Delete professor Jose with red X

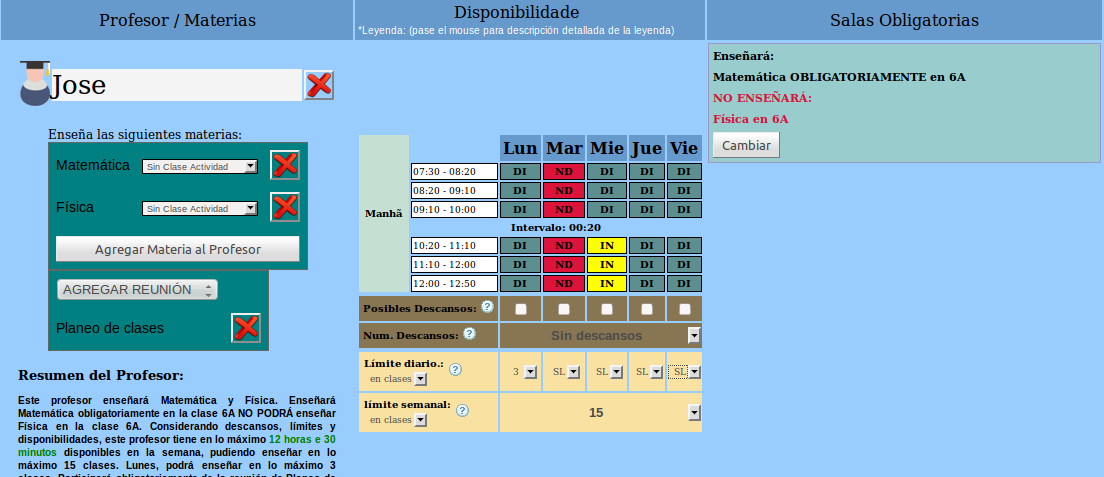point(319,85)
